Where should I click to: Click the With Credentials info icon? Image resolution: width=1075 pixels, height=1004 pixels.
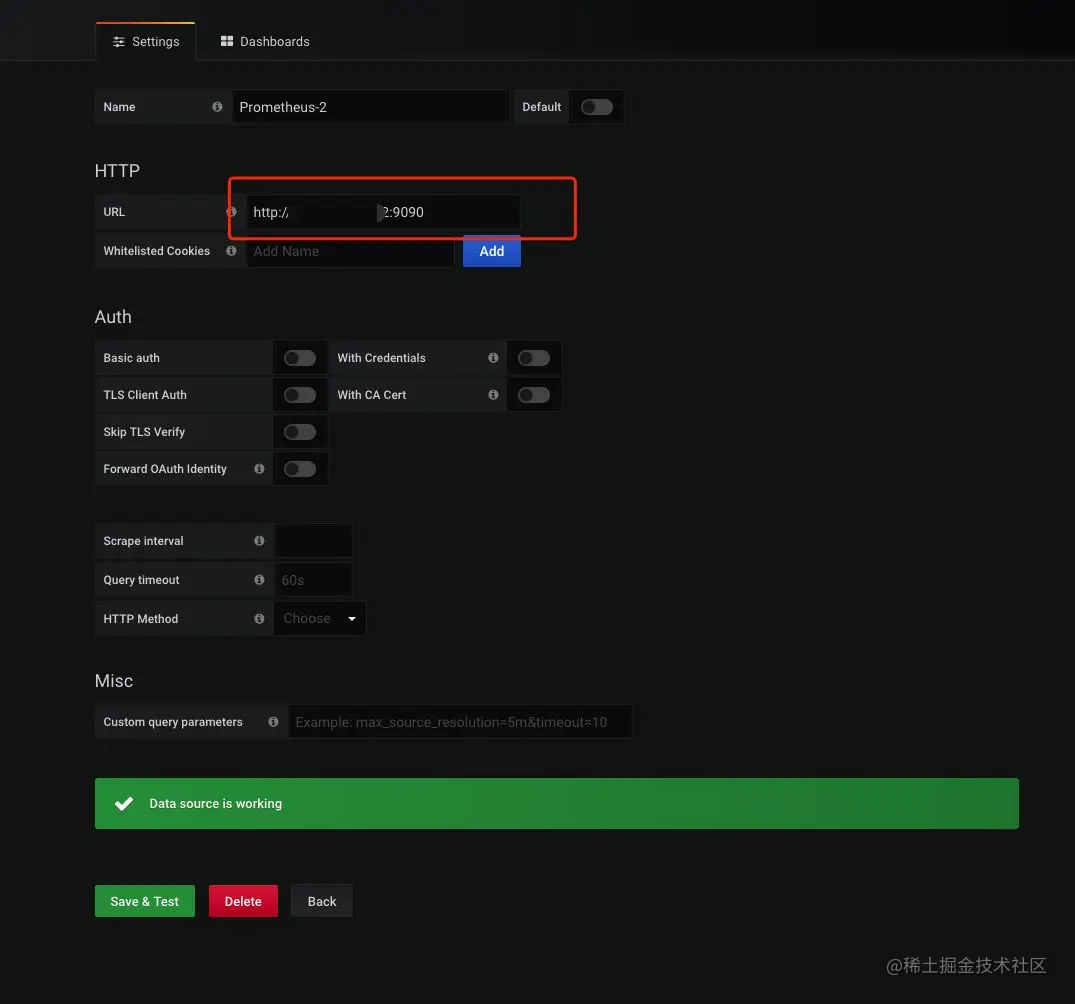point(493,358)
